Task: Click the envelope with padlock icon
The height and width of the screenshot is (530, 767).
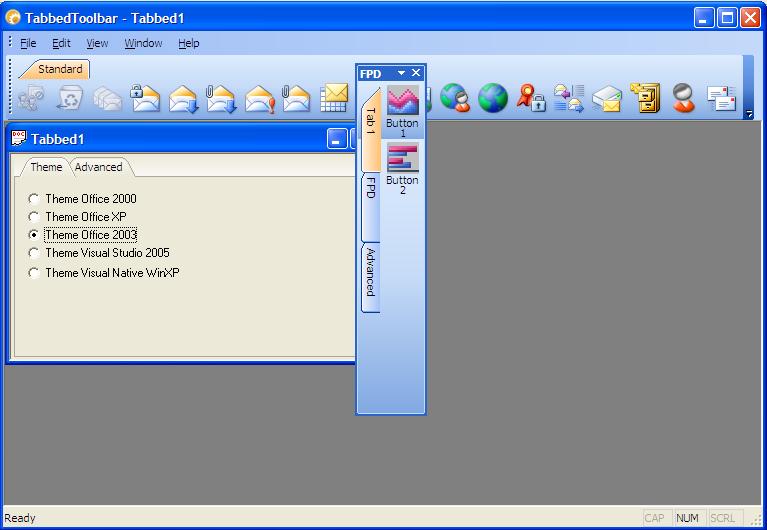Action: tap(146, 98)
